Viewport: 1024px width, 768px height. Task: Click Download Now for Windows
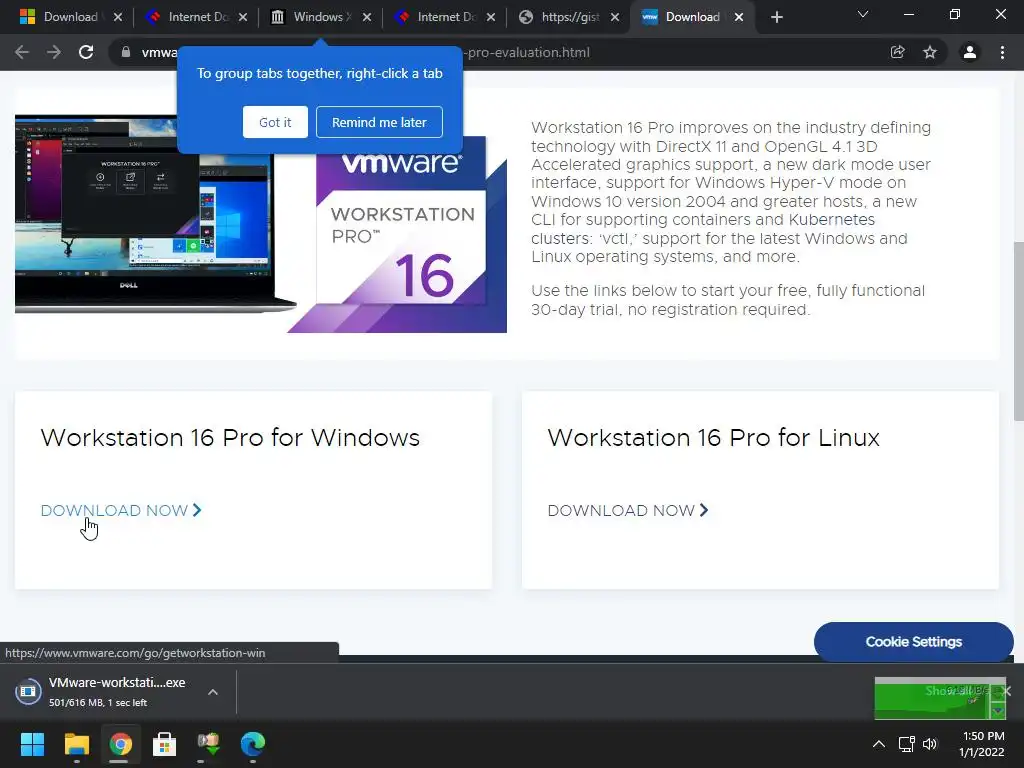[x=121, y=511]
